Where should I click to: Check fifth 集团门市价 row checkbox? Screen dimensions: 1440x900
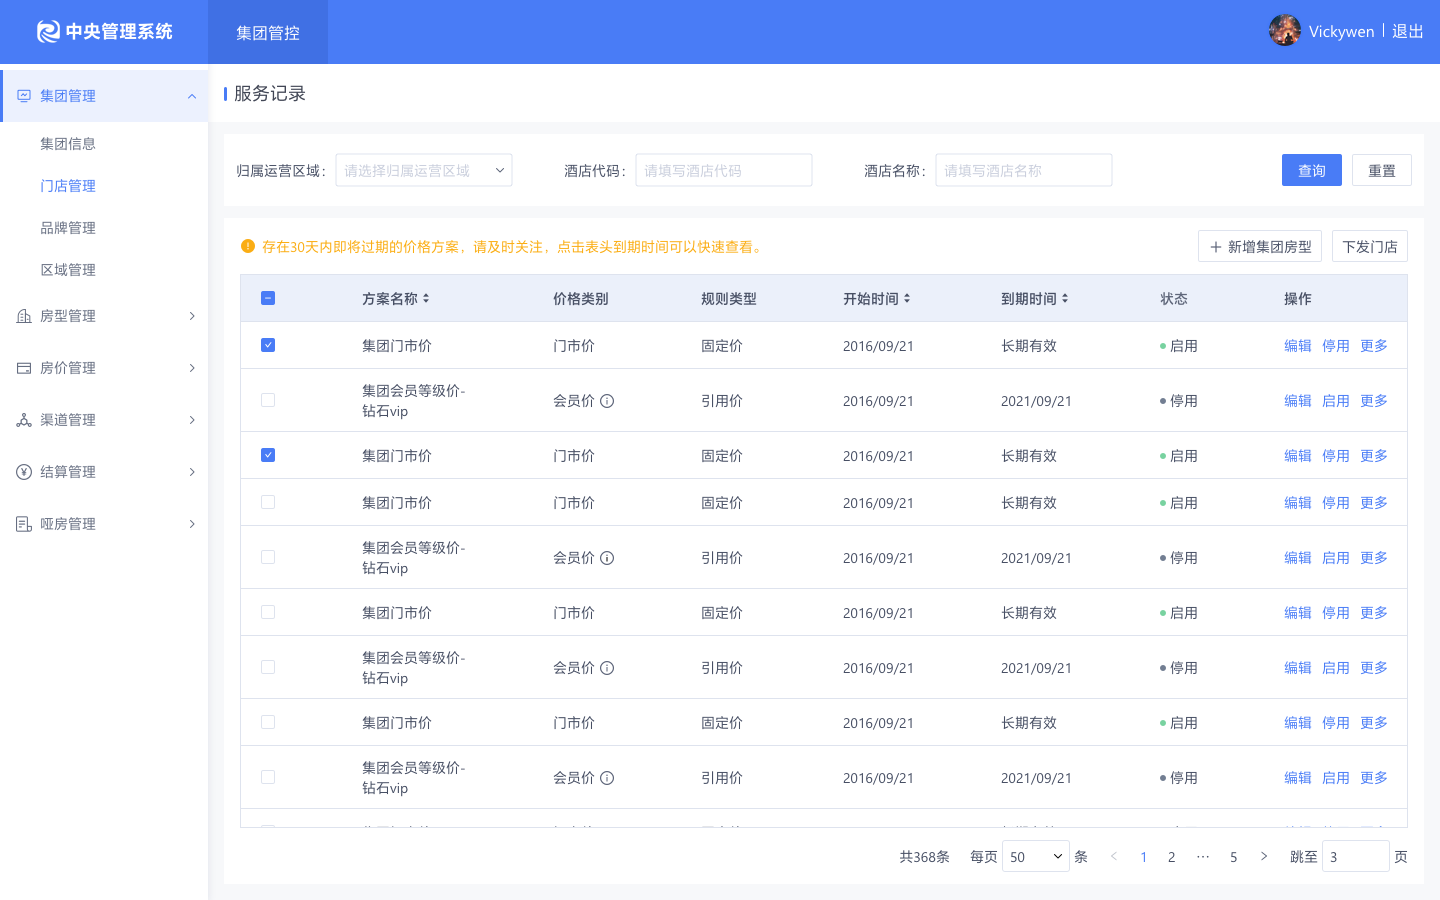(268, 722)
